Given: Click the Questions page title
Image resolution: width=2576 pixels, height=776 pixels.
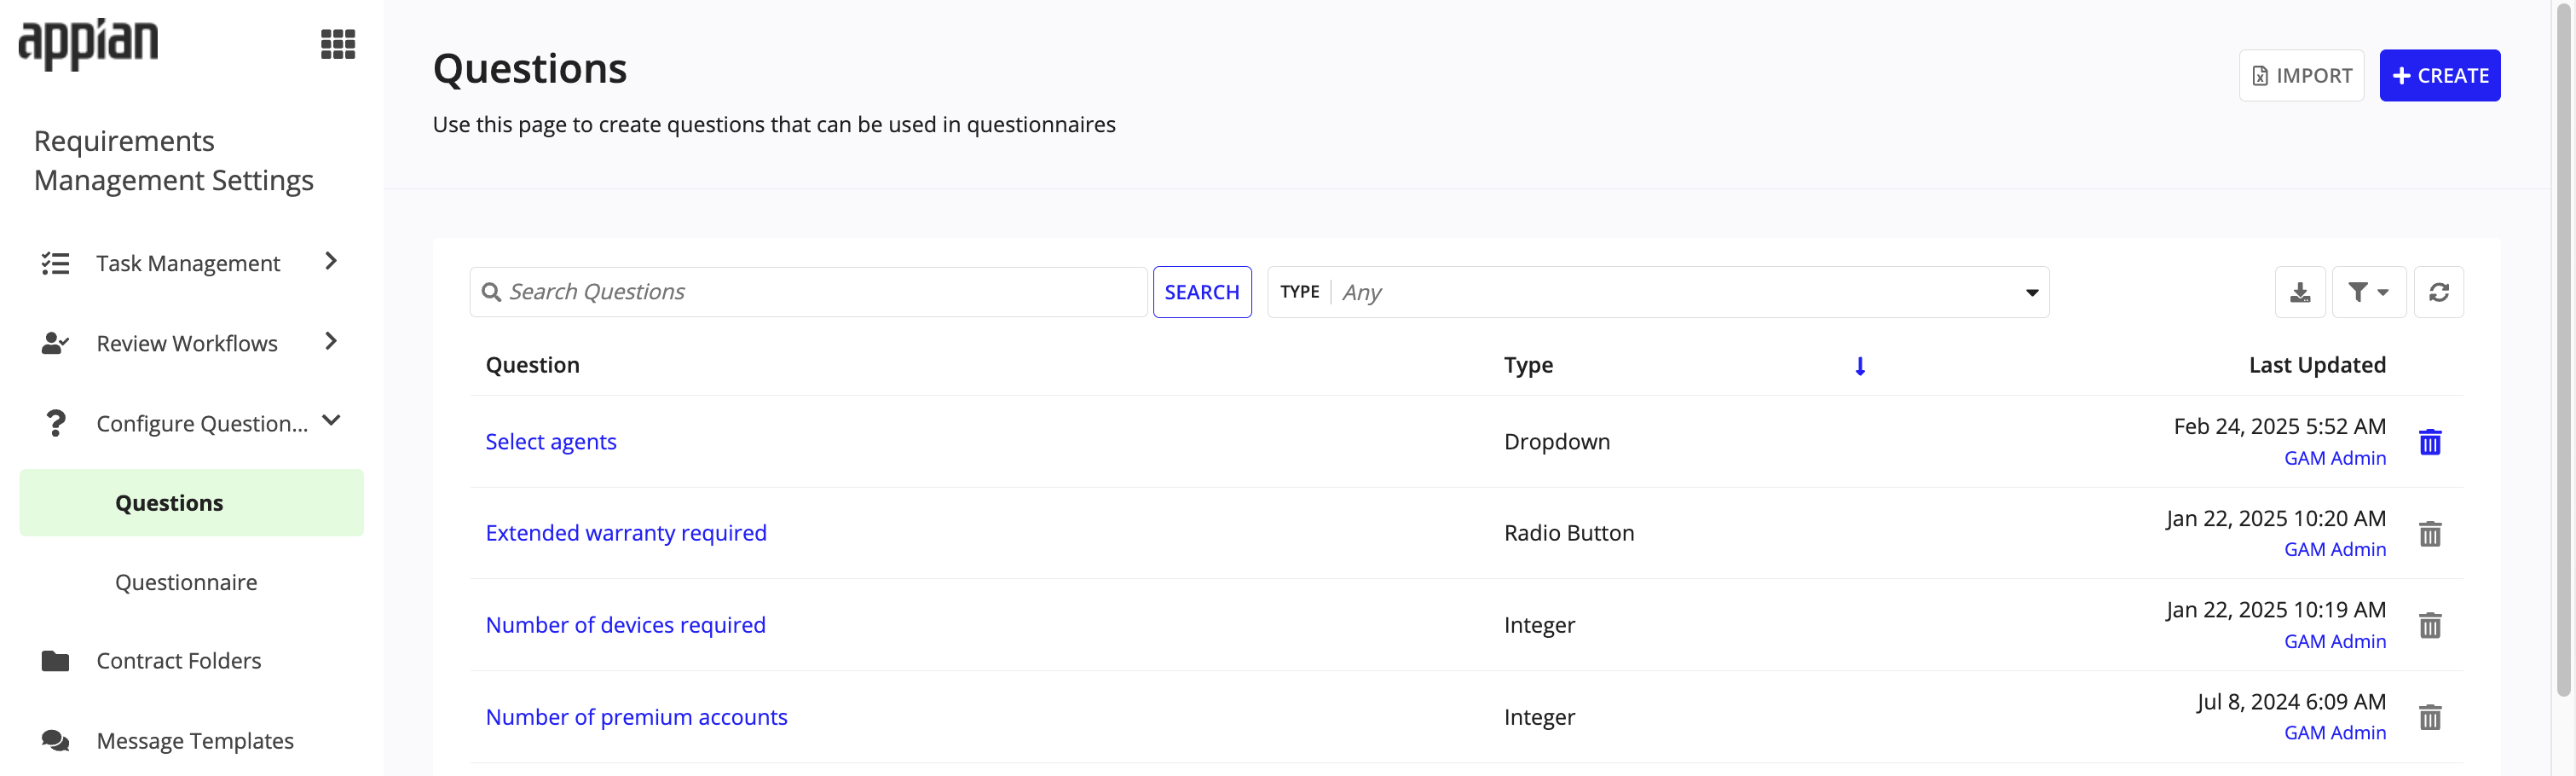Looking at the screenshot, I should [530, 69].
